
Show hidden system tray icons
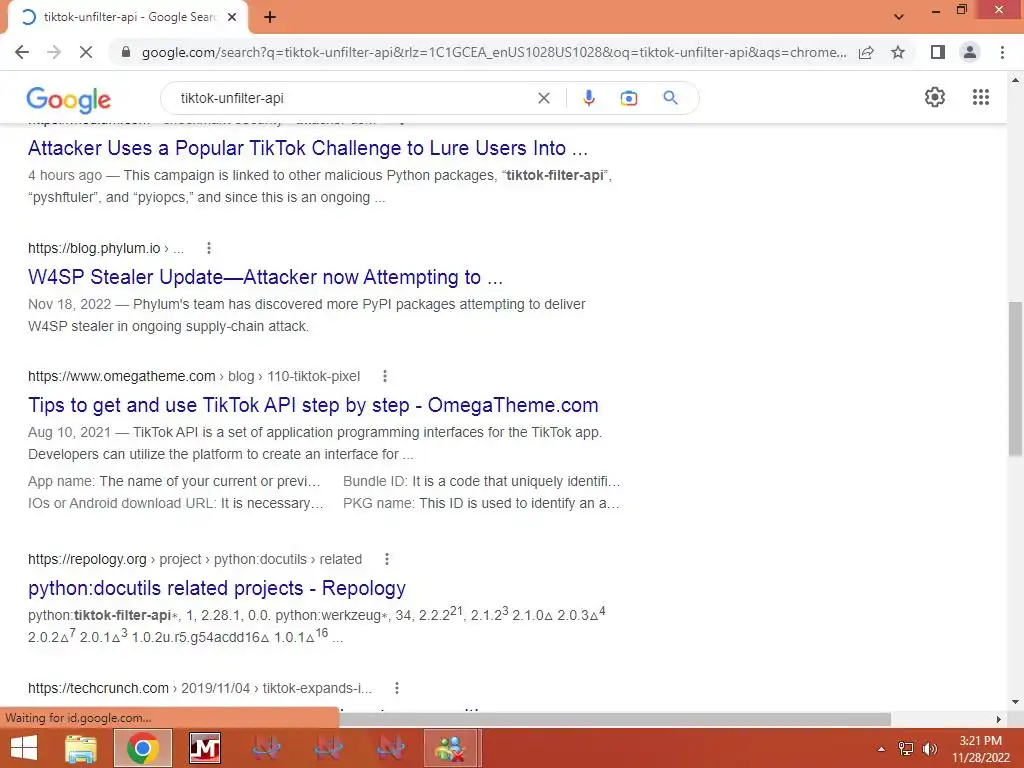pos(881,749)
